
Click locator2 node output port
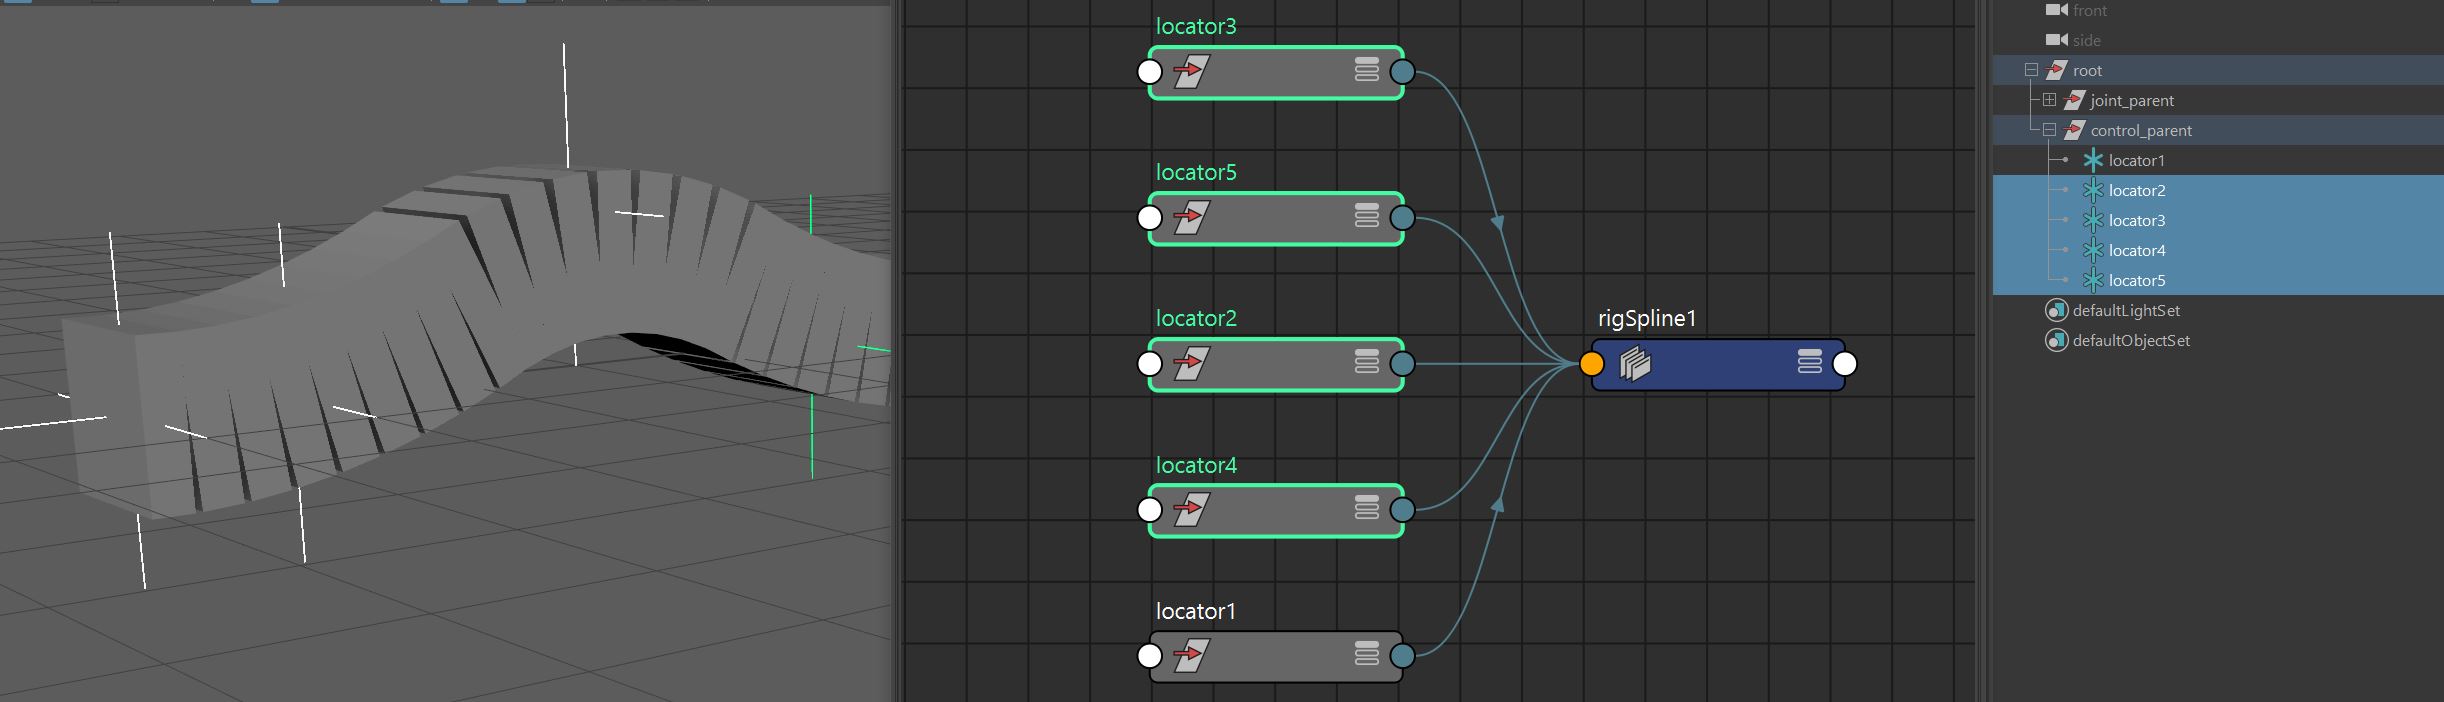[1403, 364]
